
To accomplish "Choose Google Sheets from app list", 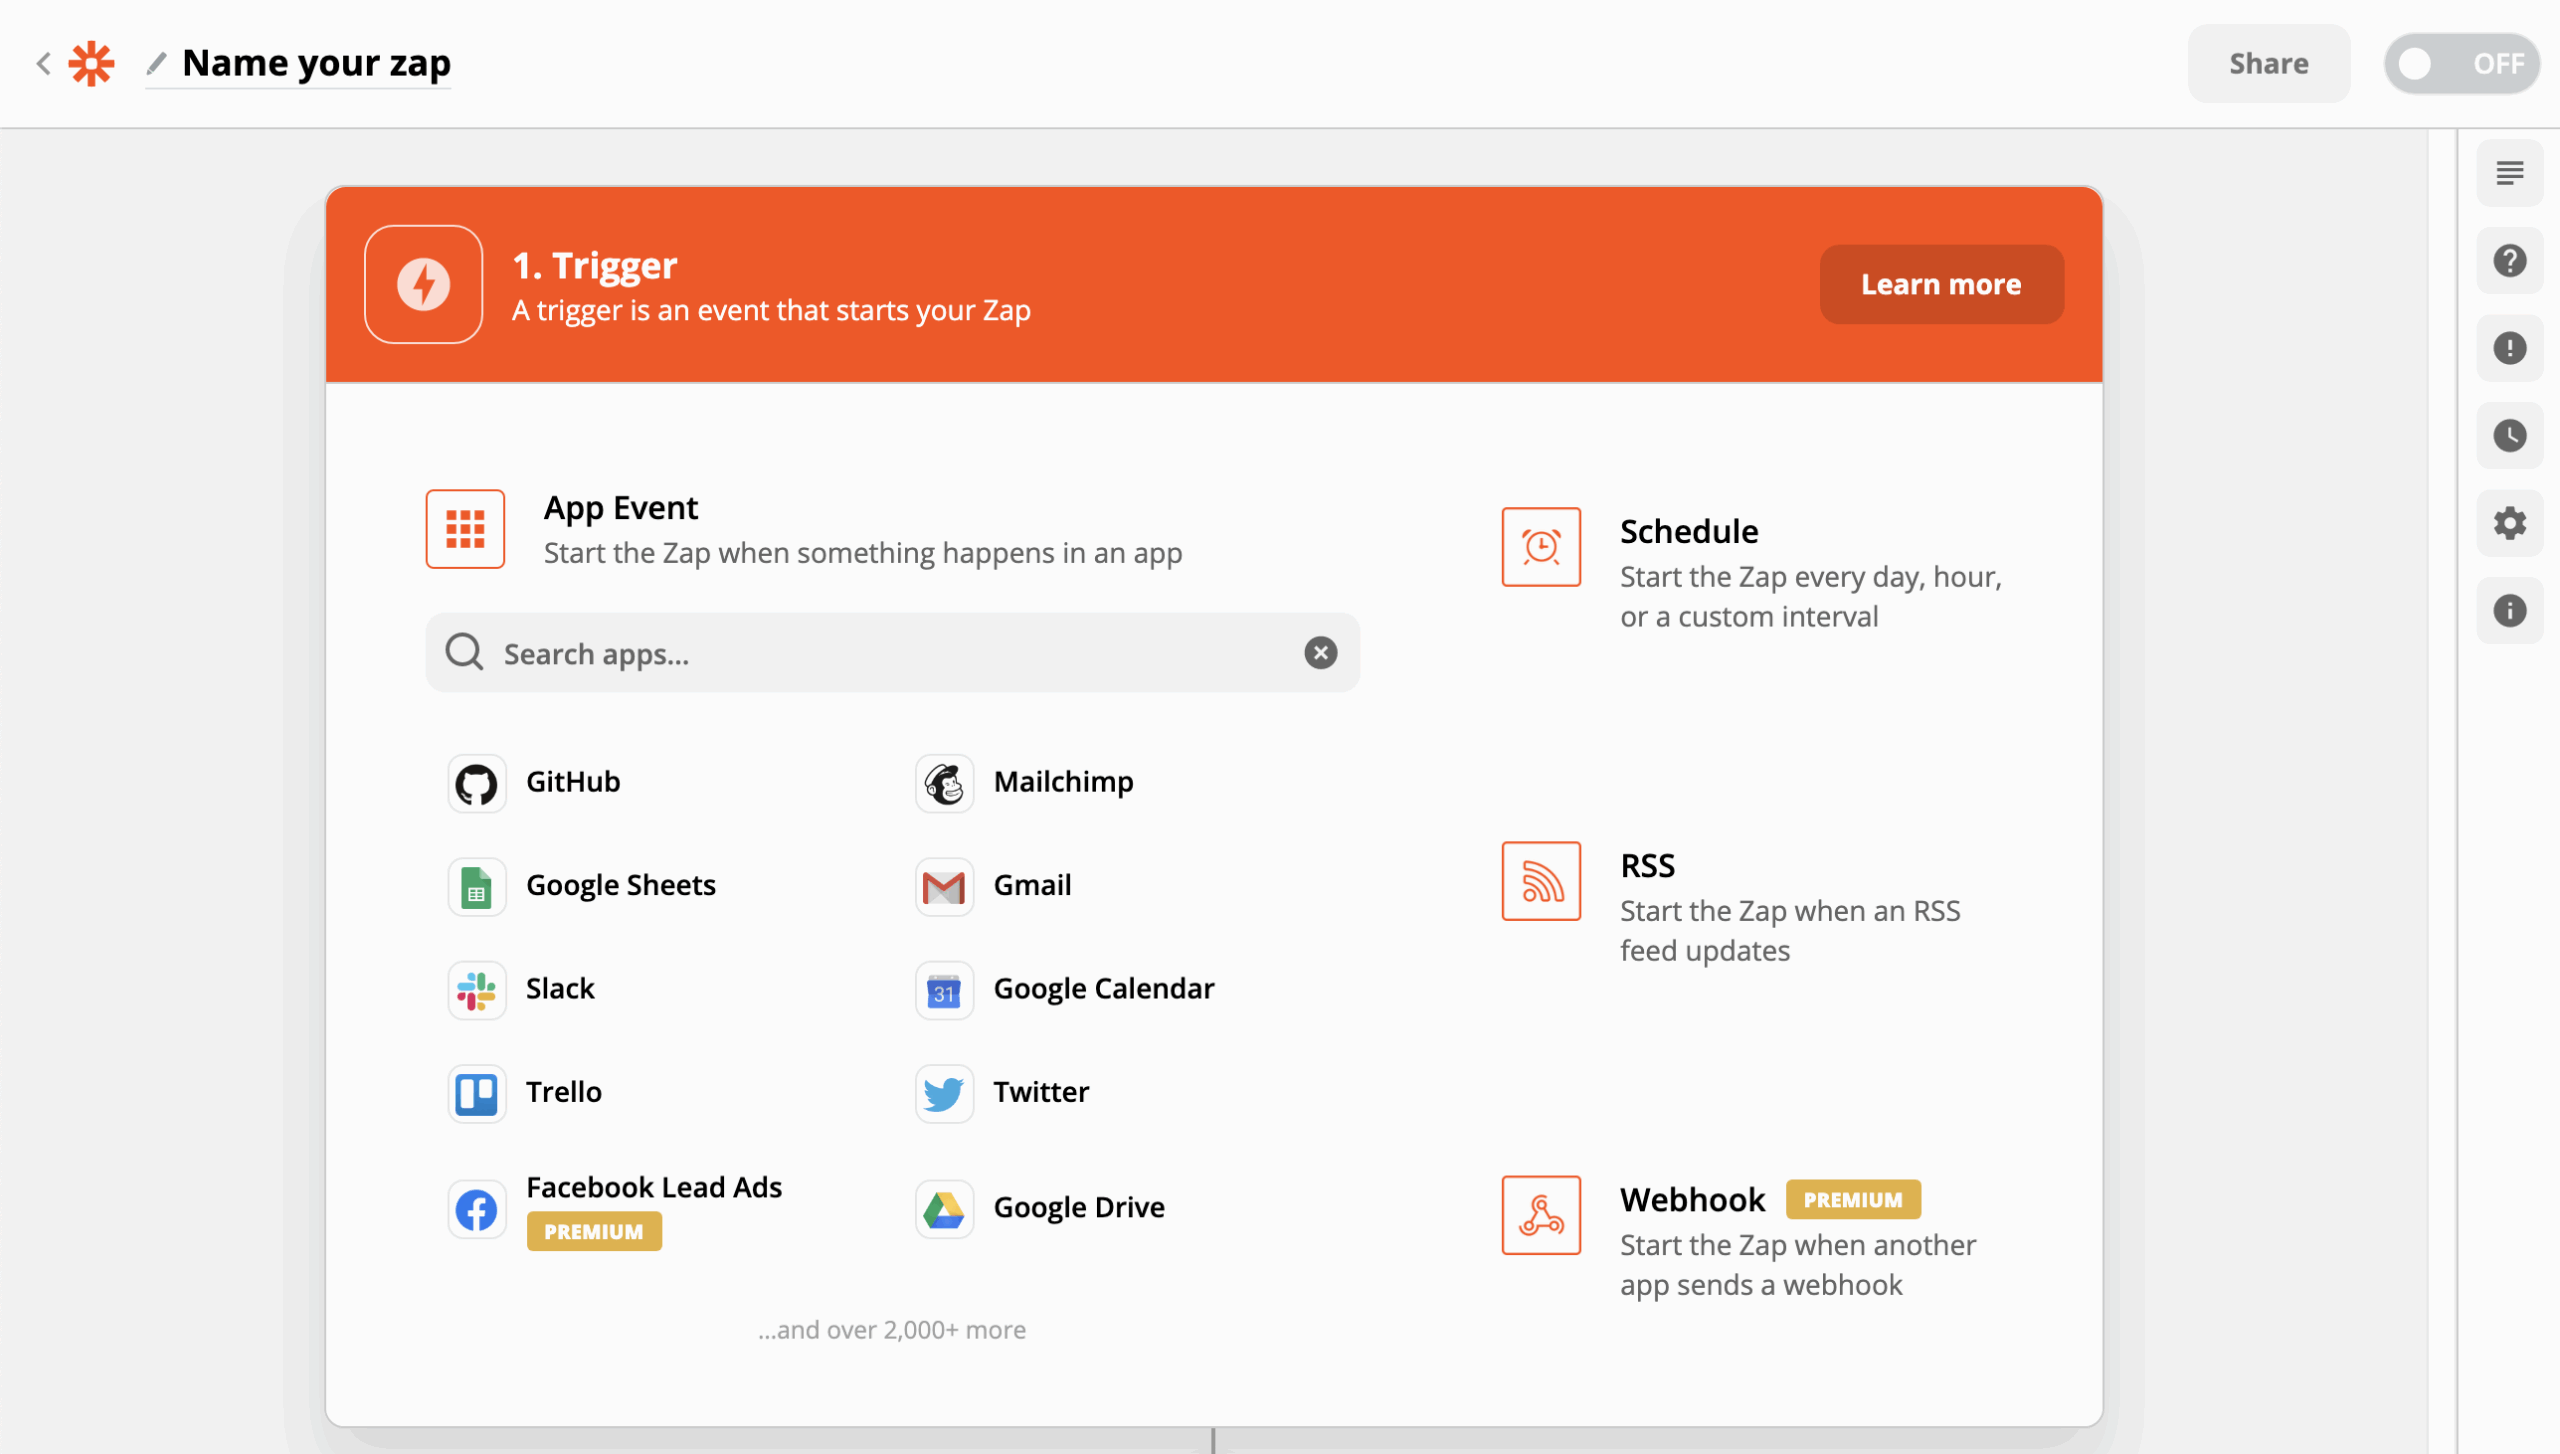I will 582,886.
